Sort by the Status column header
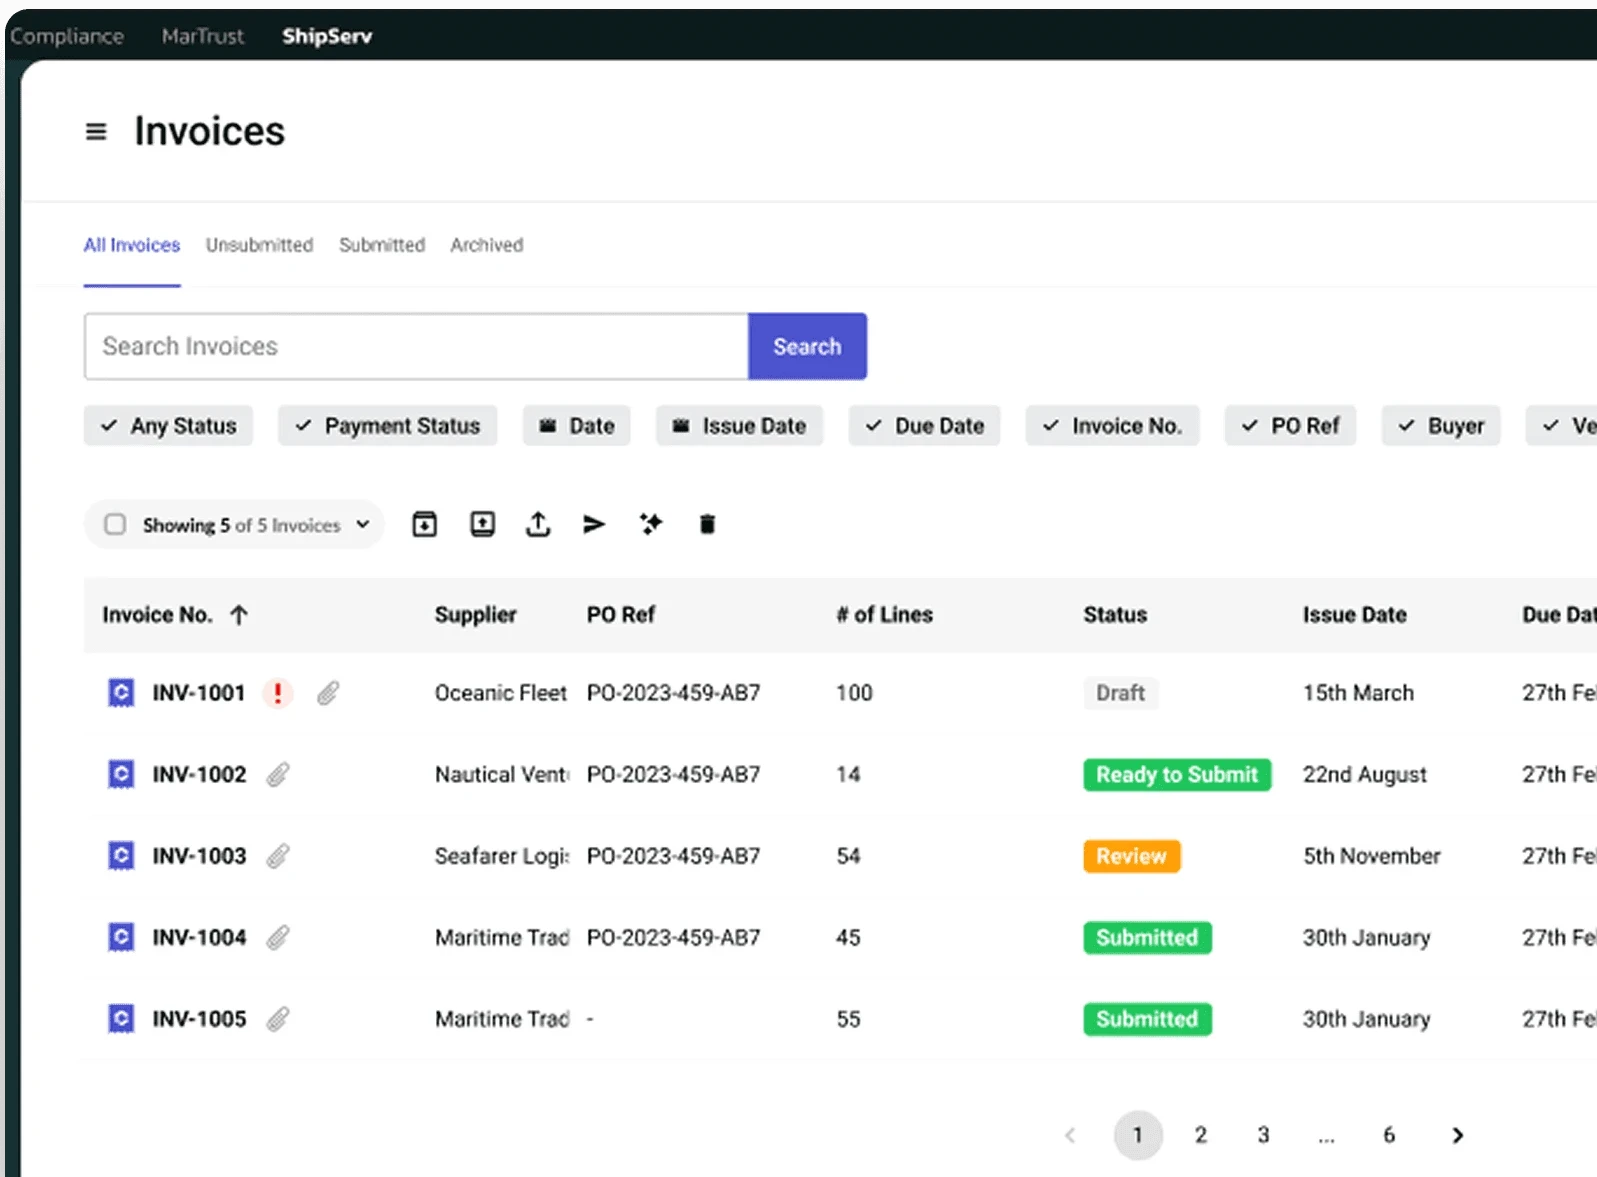The width and height of the screenshot is (1597, 1177). pos(1116,615)
